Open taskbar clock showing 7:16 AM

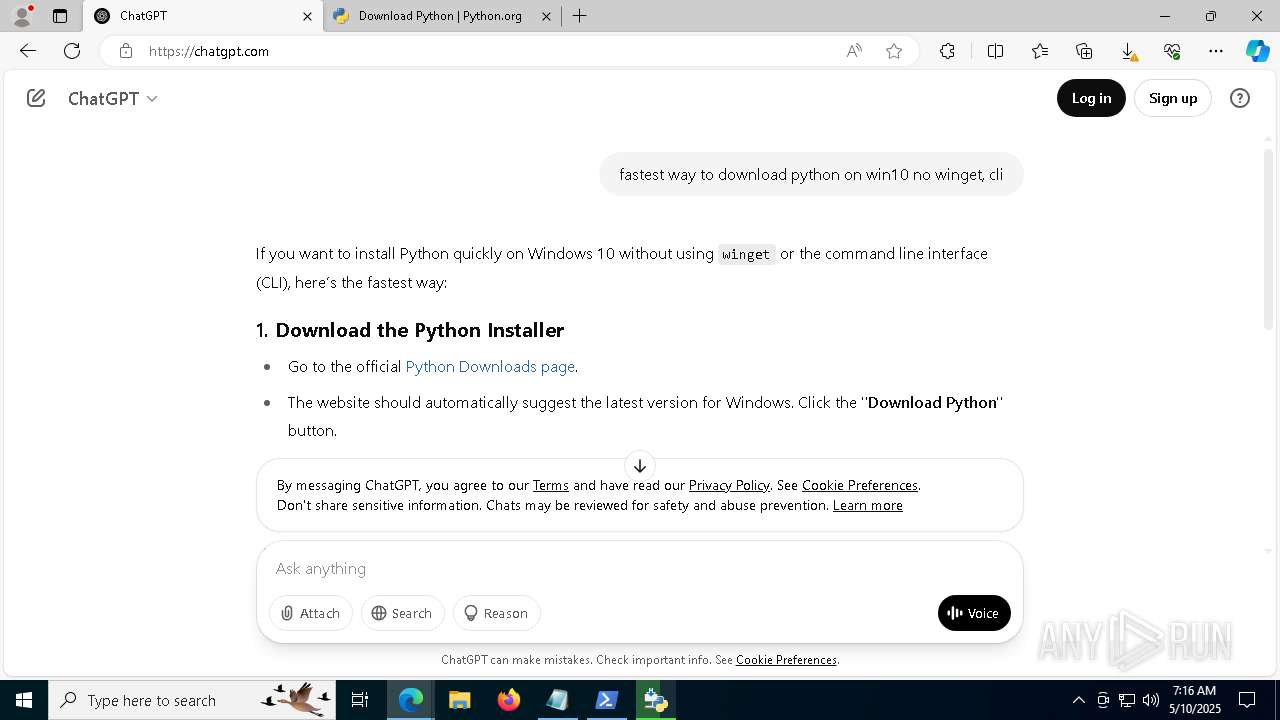tap(1195, 700)
